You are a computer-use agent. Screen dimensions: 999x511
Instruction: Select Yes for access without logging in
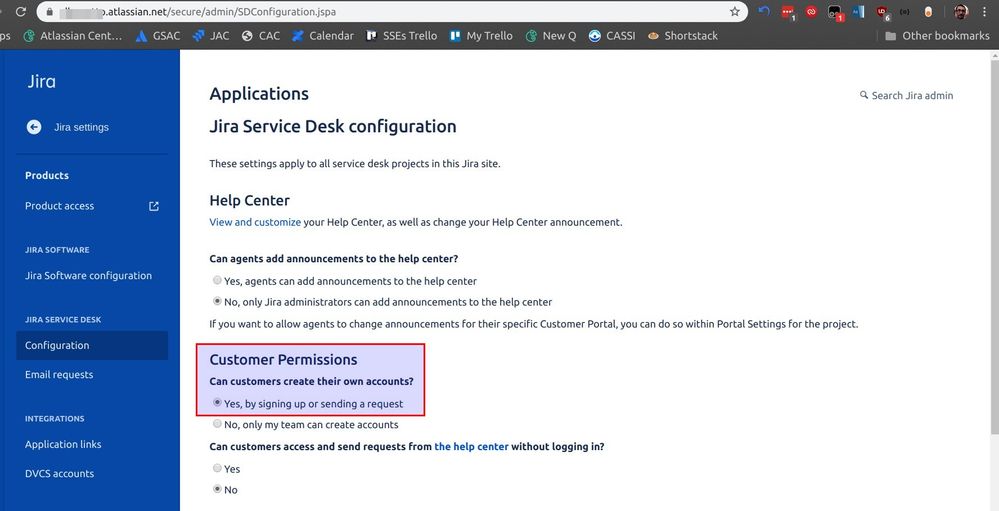click(217, 468)
